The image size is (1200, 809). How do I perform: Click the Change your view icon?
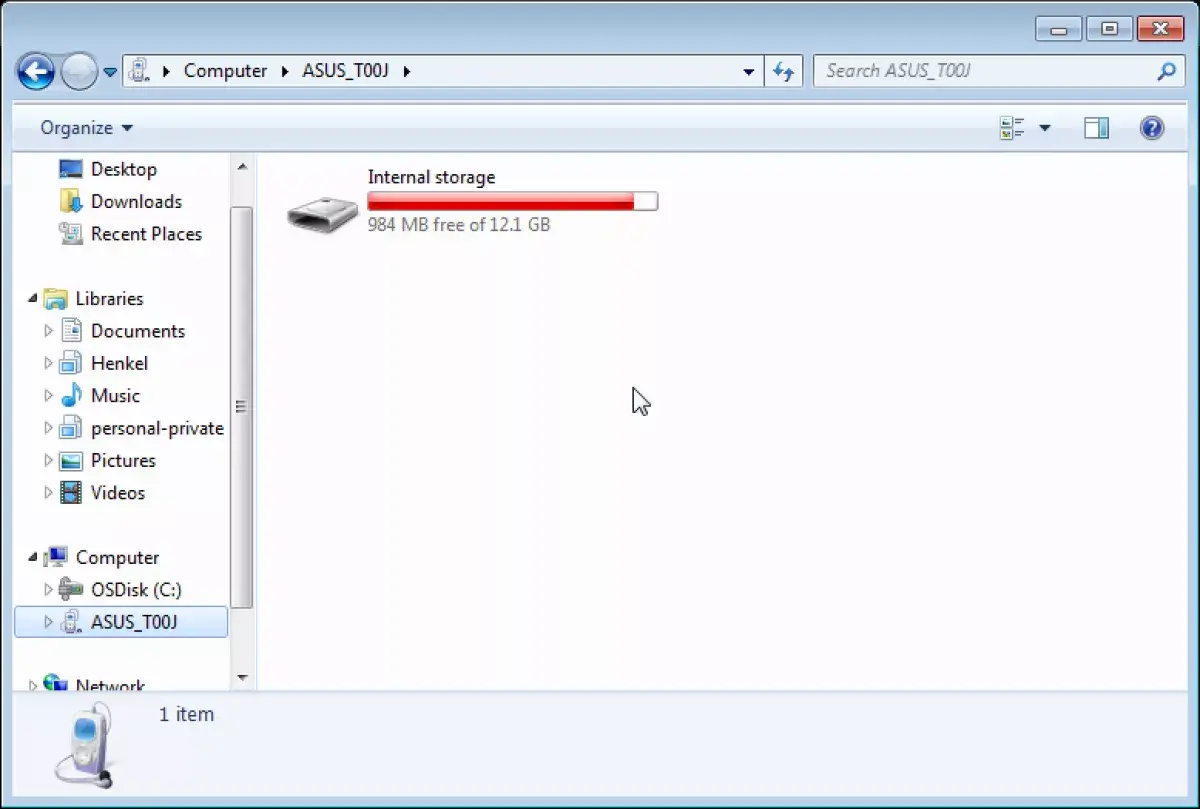click(1013, 128)
